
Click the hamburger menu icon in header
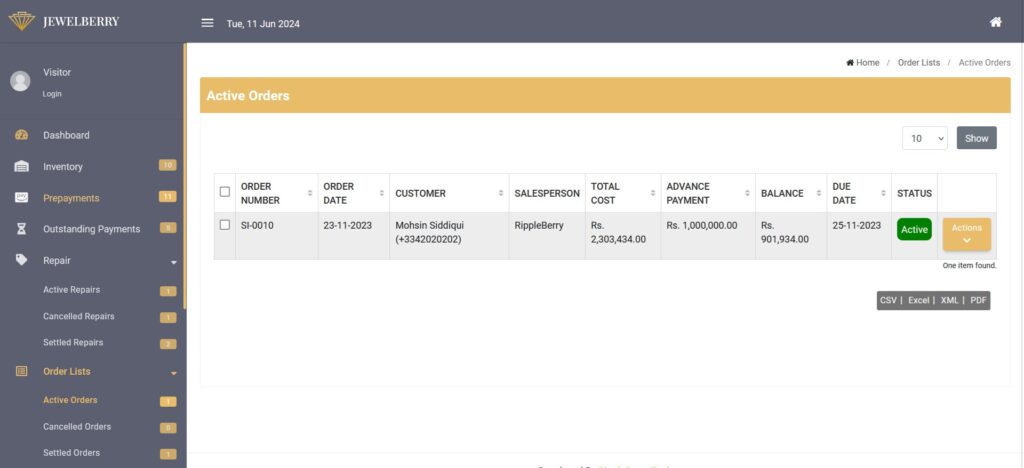(x=207, y=23)
